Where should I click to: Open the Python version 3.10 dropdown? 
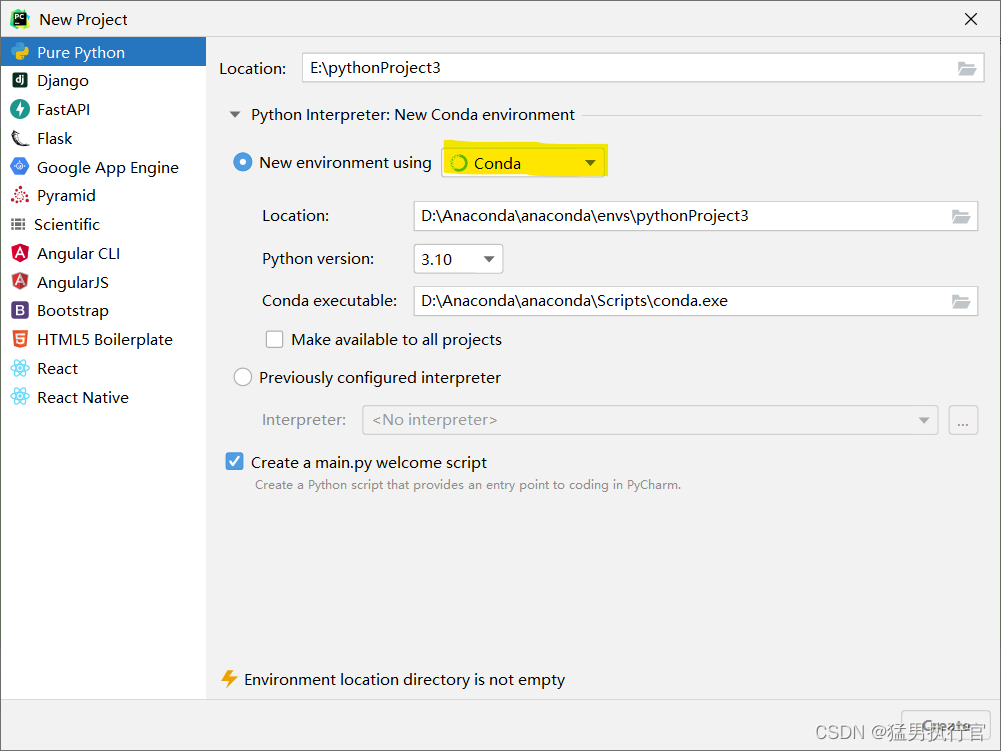point(458,259)
